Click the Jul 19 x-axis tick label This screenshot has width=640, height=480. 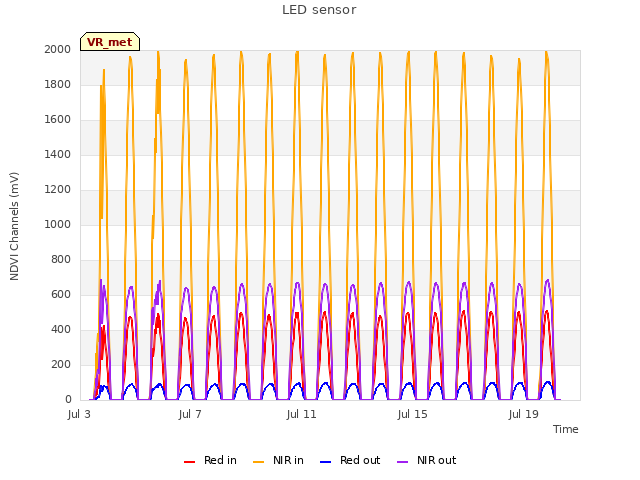524,414
